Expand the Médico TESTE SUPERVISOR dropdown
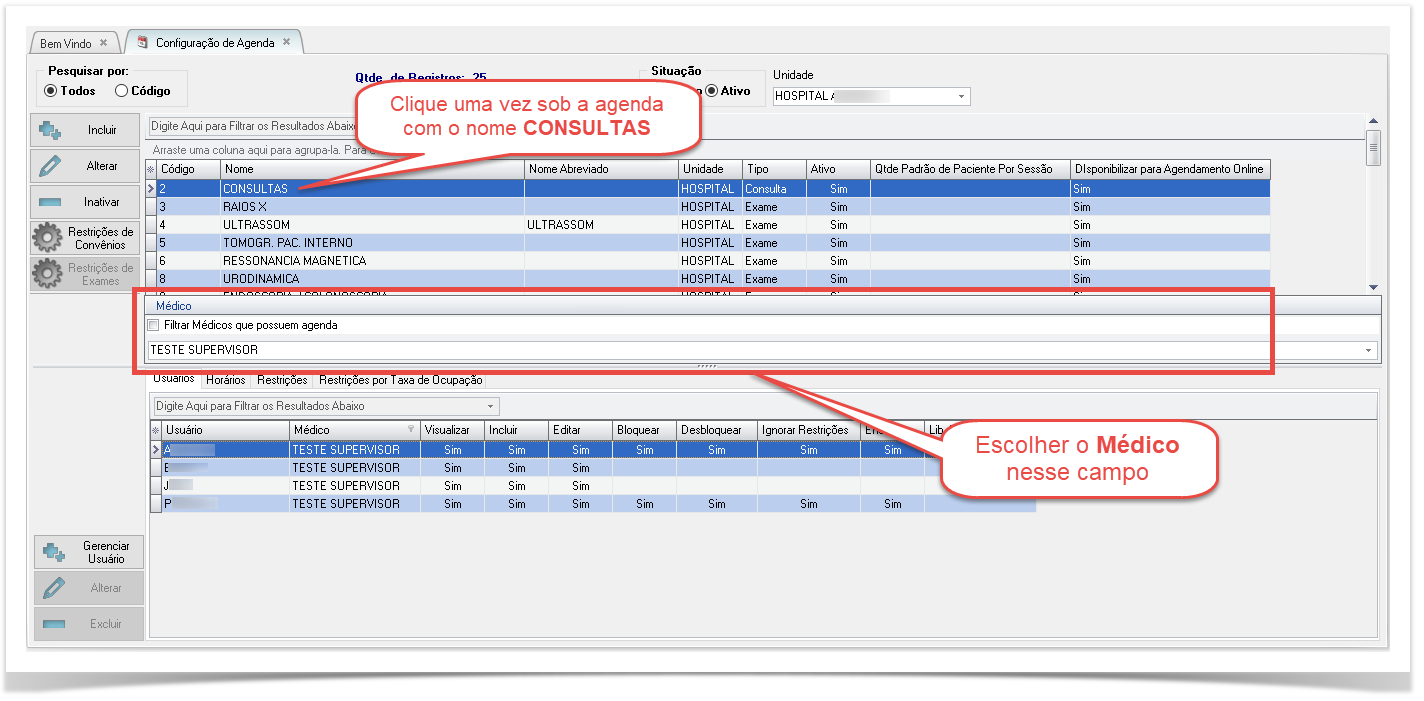1424x701 pixels. [x=1367, y=351]
